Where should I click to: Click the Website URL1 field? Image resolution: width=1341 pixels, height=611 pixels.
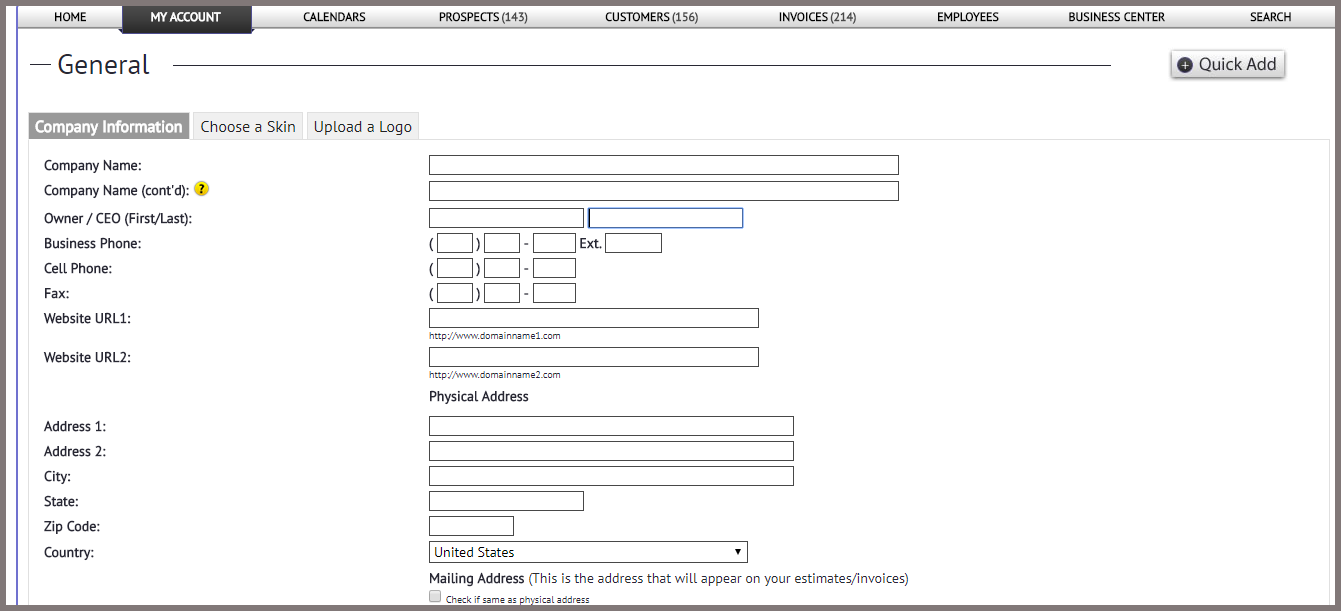(594, 318)
